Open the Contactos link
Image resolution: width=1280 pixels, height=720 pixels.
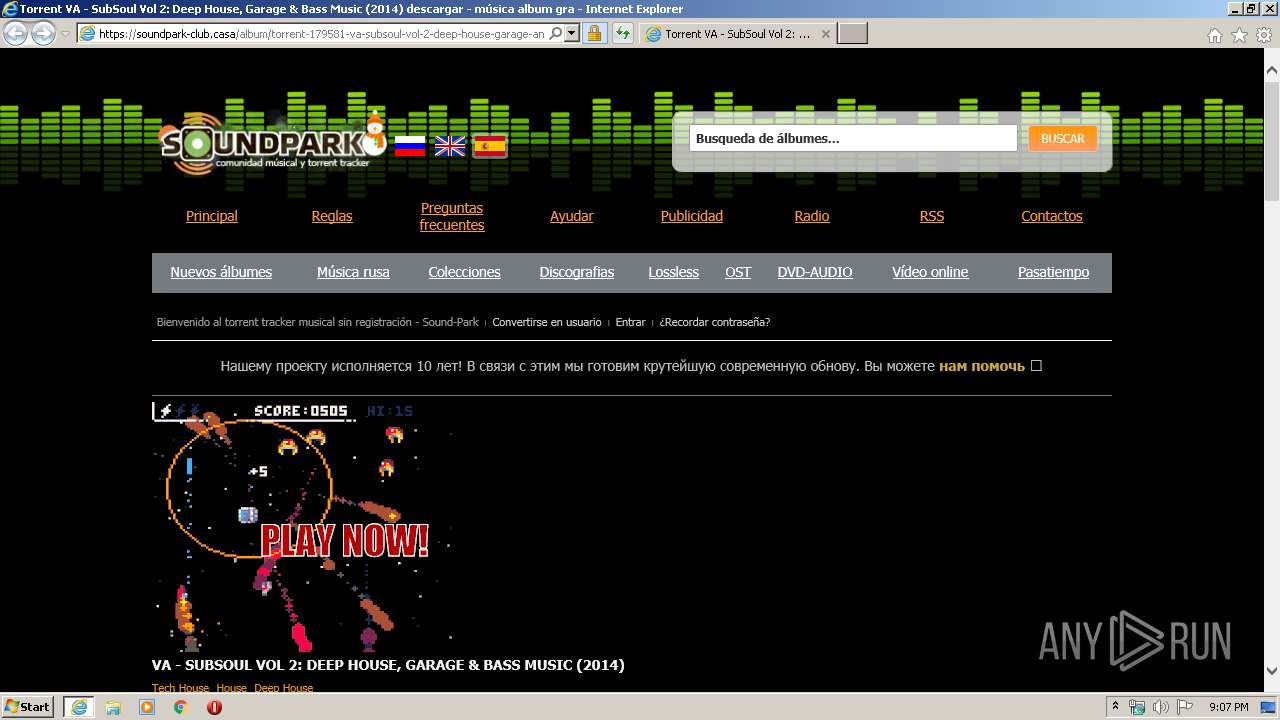[x=1052, y=216]
